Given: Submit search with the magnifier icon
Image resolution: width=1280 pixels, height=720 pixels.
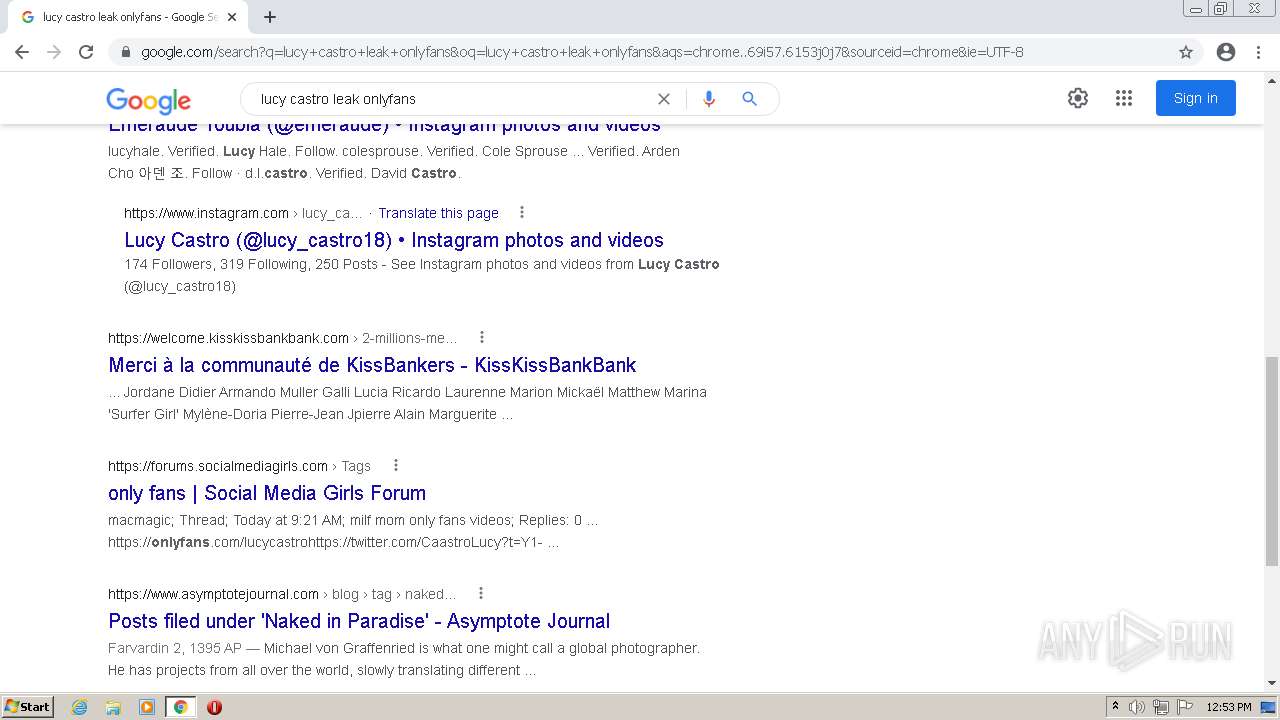Looking at the screenshot, I should (x=749, y=99).
